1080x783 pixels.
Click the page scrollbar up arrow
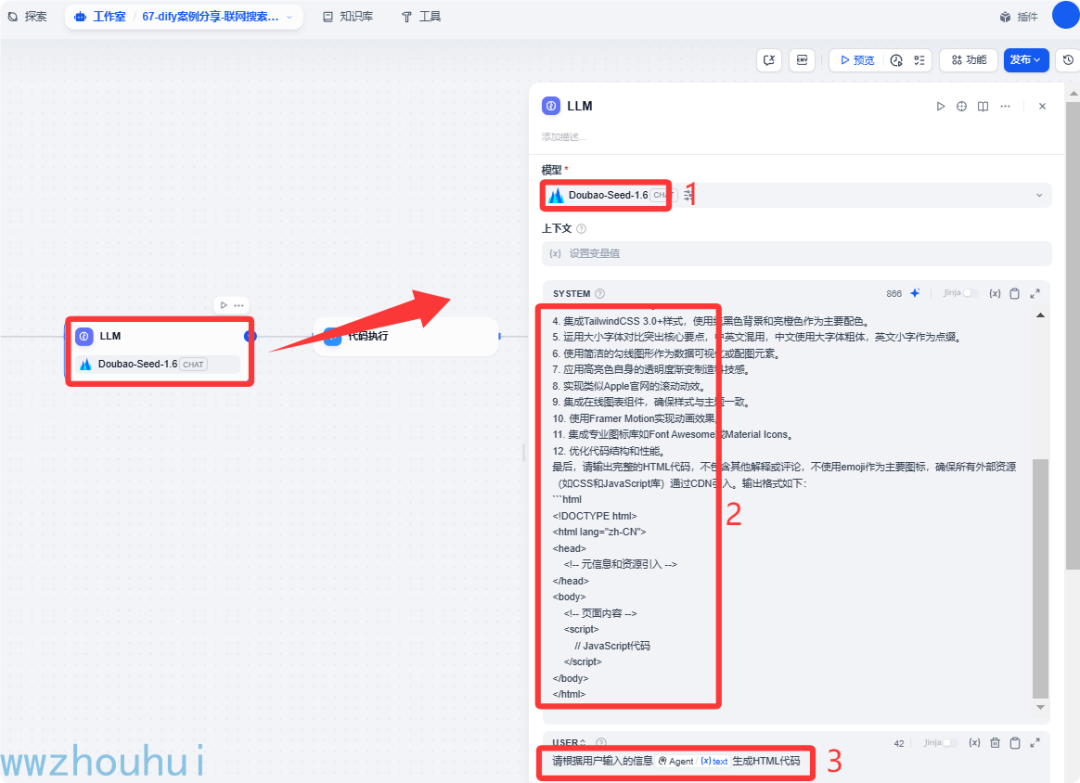1073,92
